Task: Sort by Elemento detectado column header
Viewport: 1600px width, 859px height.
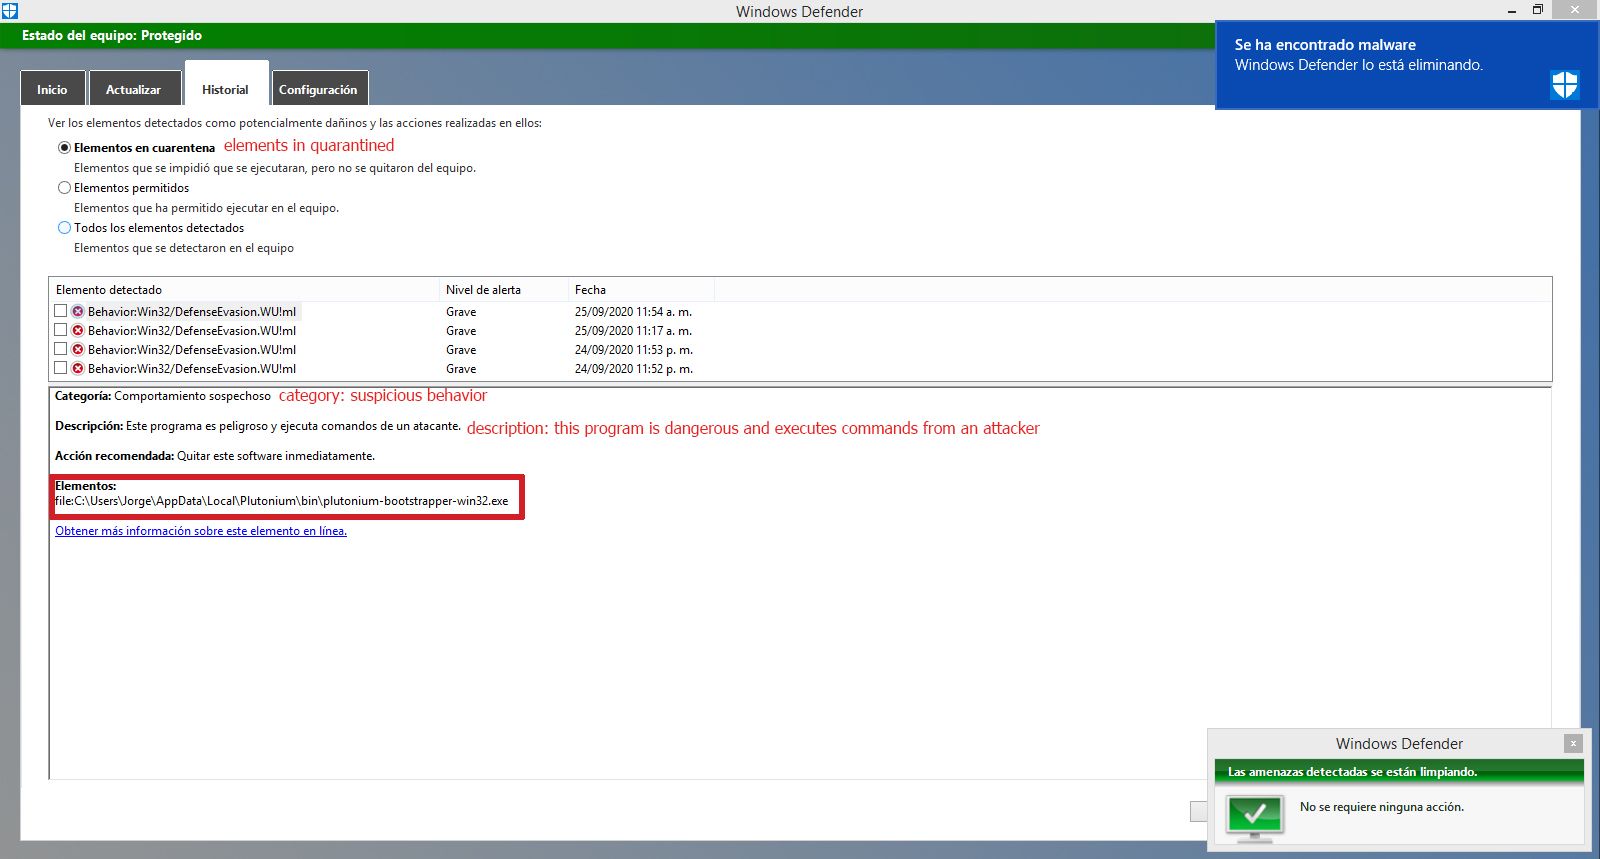Action: [x=244, y=289]
